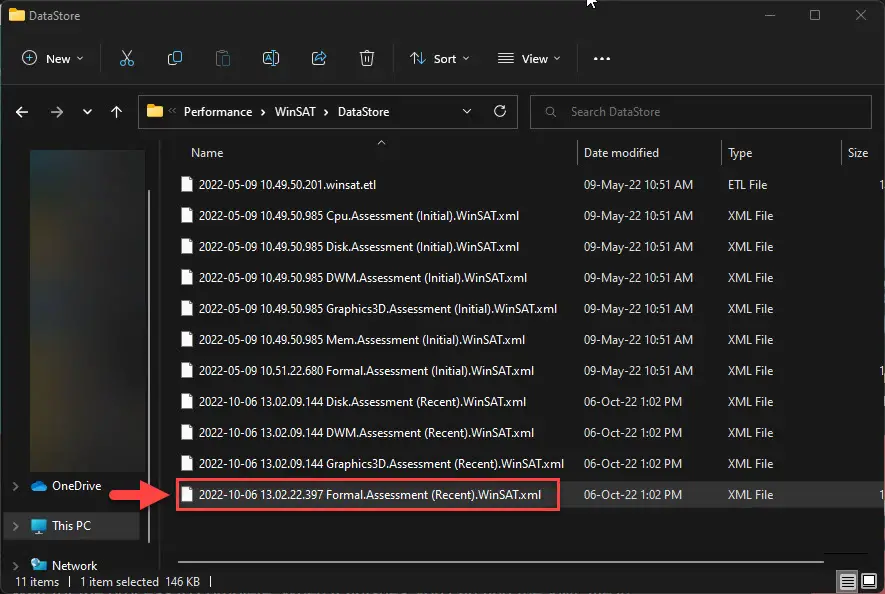Viewport: 885px width, 594px height.
Task: Select DWM.Assessment (Initial).WinSAT.xml file
Action: (x=362, y=278)
